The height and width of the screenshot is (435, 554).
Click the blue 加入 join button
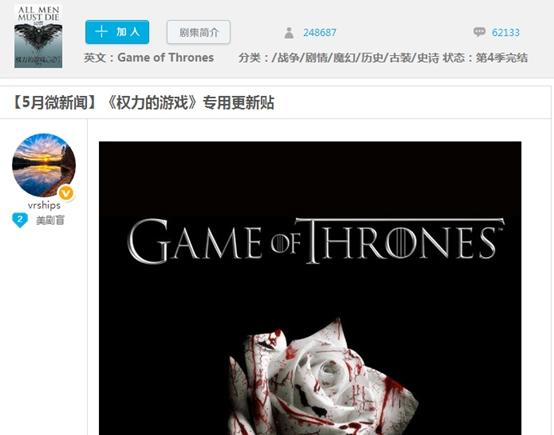tap(117, 32)
